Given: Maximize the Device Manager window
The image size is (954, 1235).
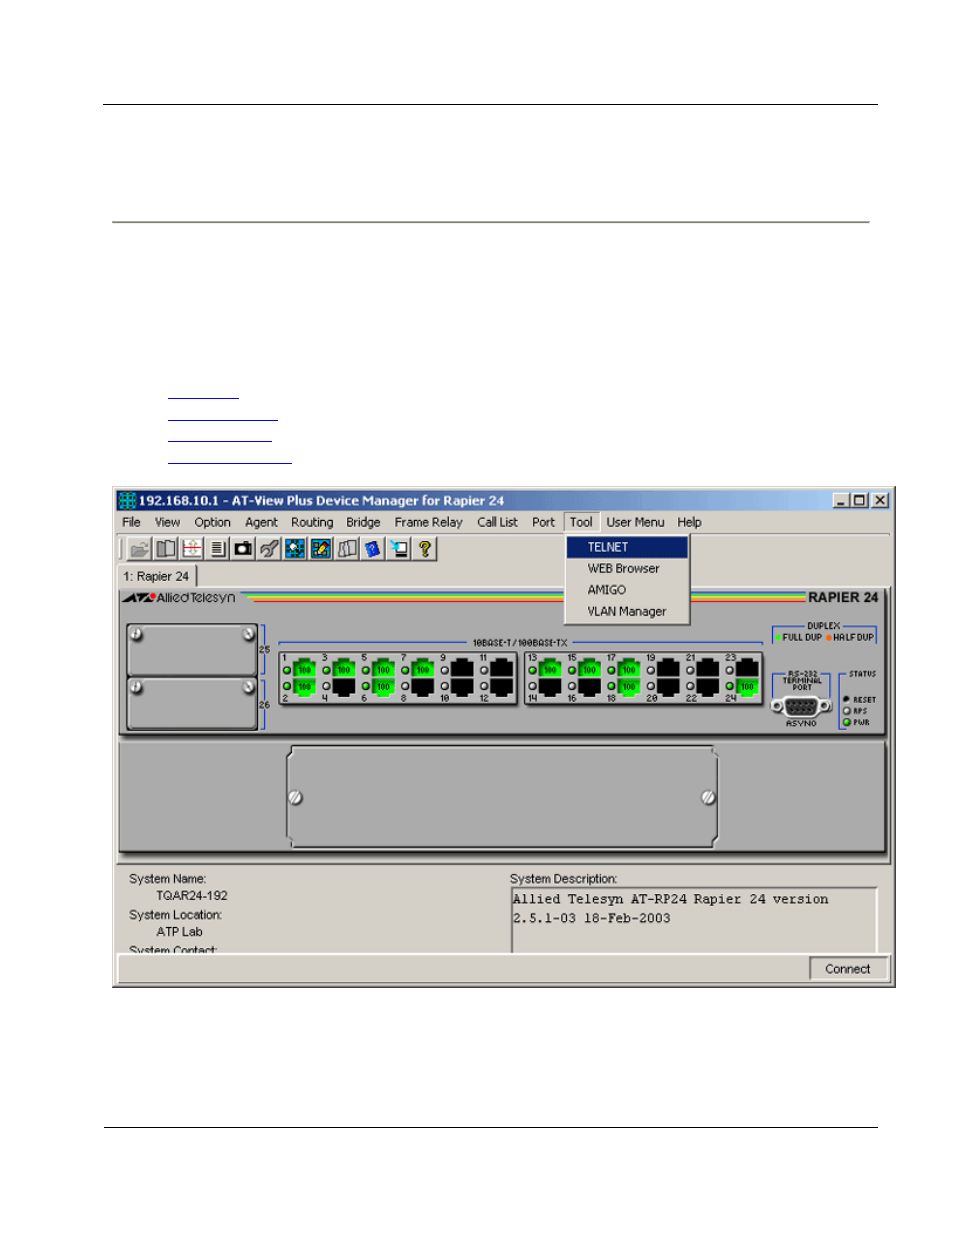Looking at the screenshot, I should pos(859,500).
